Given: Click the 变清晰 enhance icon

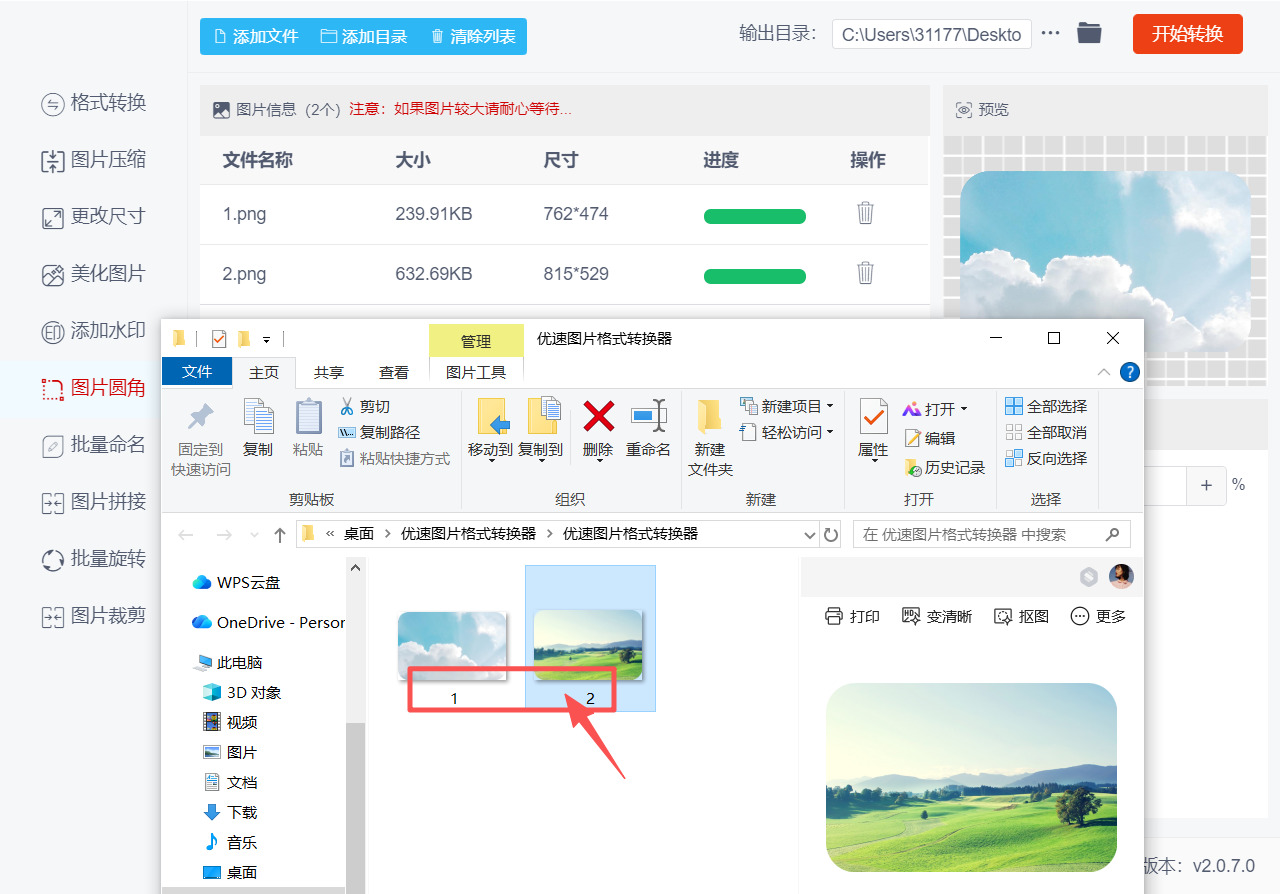Looking at the screenshot, I should [x=937, y=617].
